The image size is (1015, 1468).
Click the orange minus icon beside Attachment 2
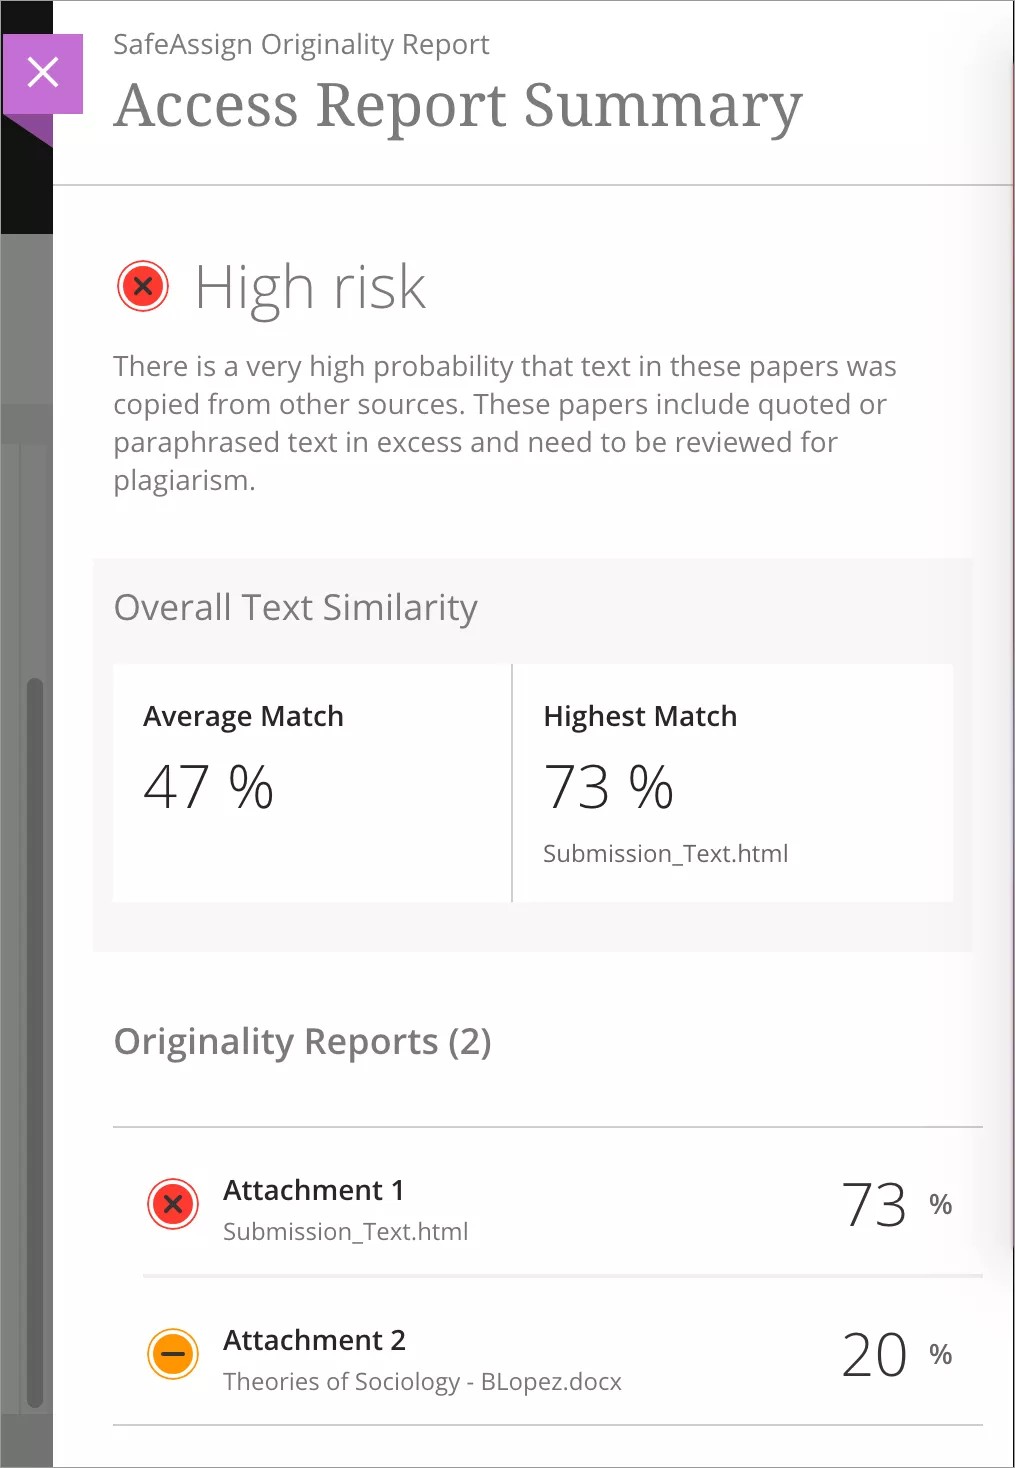173,1354
